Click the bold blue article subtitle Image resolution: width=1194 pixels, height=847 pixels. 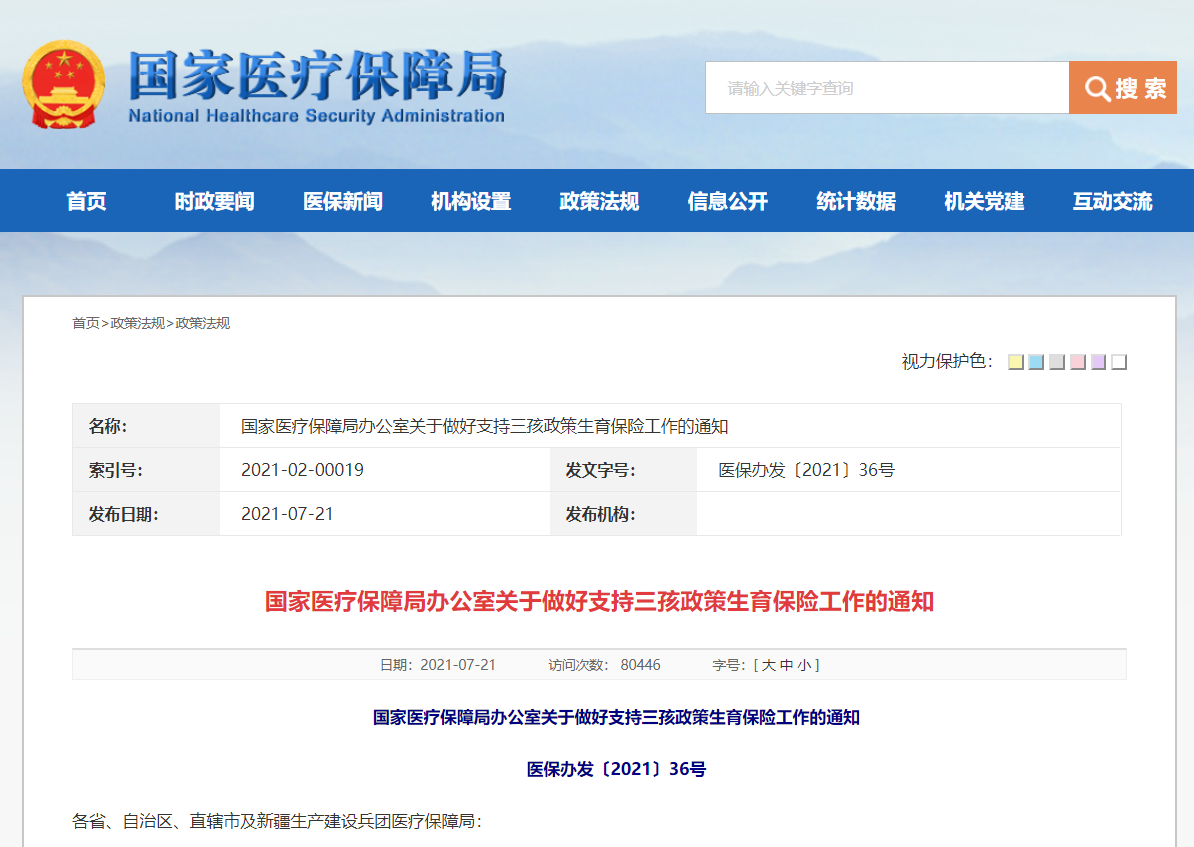tap(616, 718)
